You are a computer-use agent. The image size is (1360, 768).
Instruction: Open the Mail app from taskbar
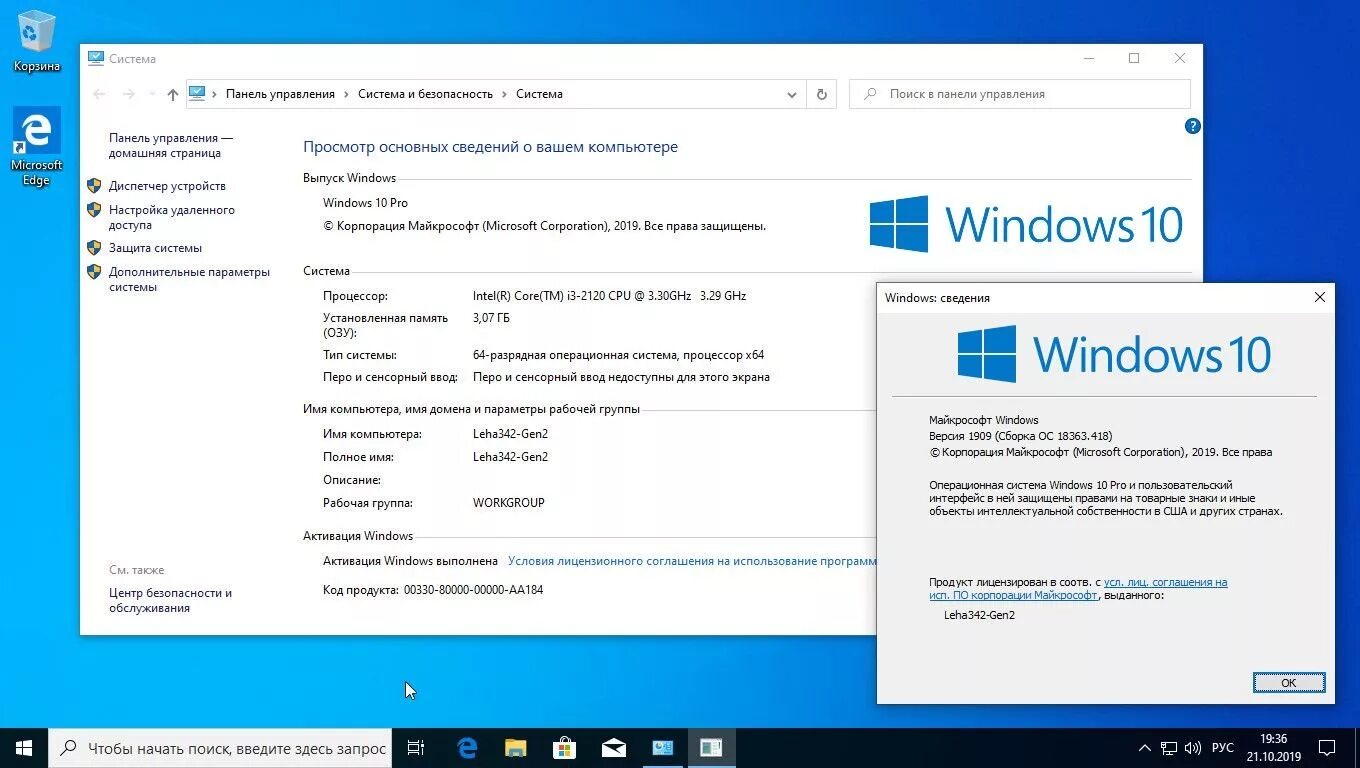[613, 748]
